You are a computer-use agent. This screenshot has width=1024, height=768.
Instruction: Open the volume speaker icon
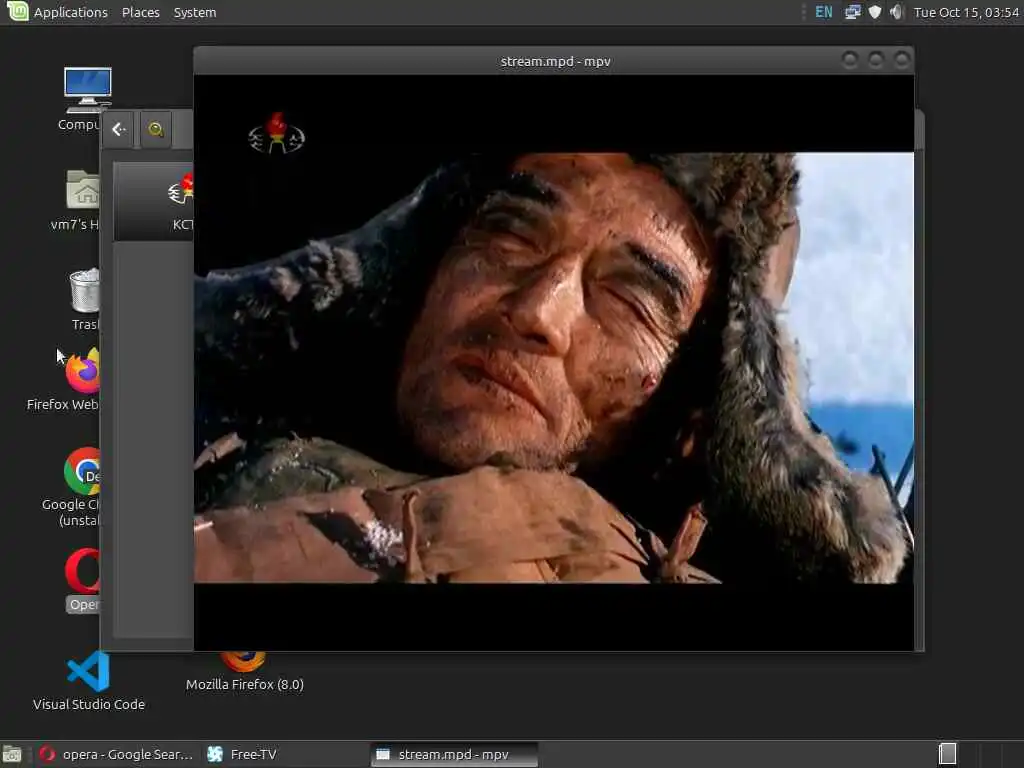[x=896, y=12]
